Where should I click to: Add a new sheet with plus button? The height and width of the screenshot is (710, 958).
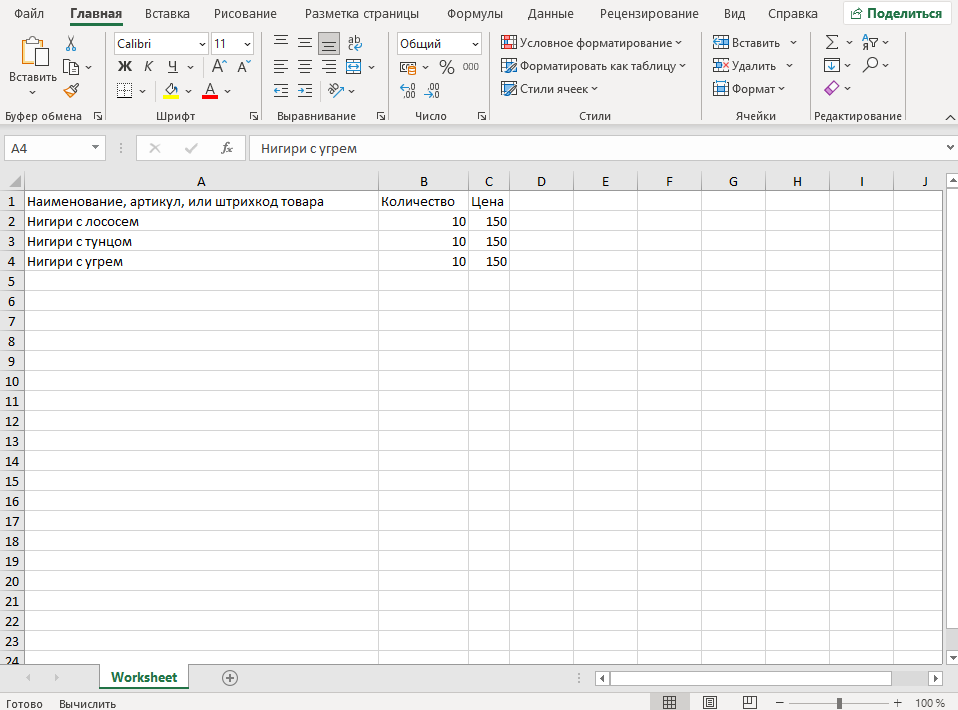click(x=230, y=678)
